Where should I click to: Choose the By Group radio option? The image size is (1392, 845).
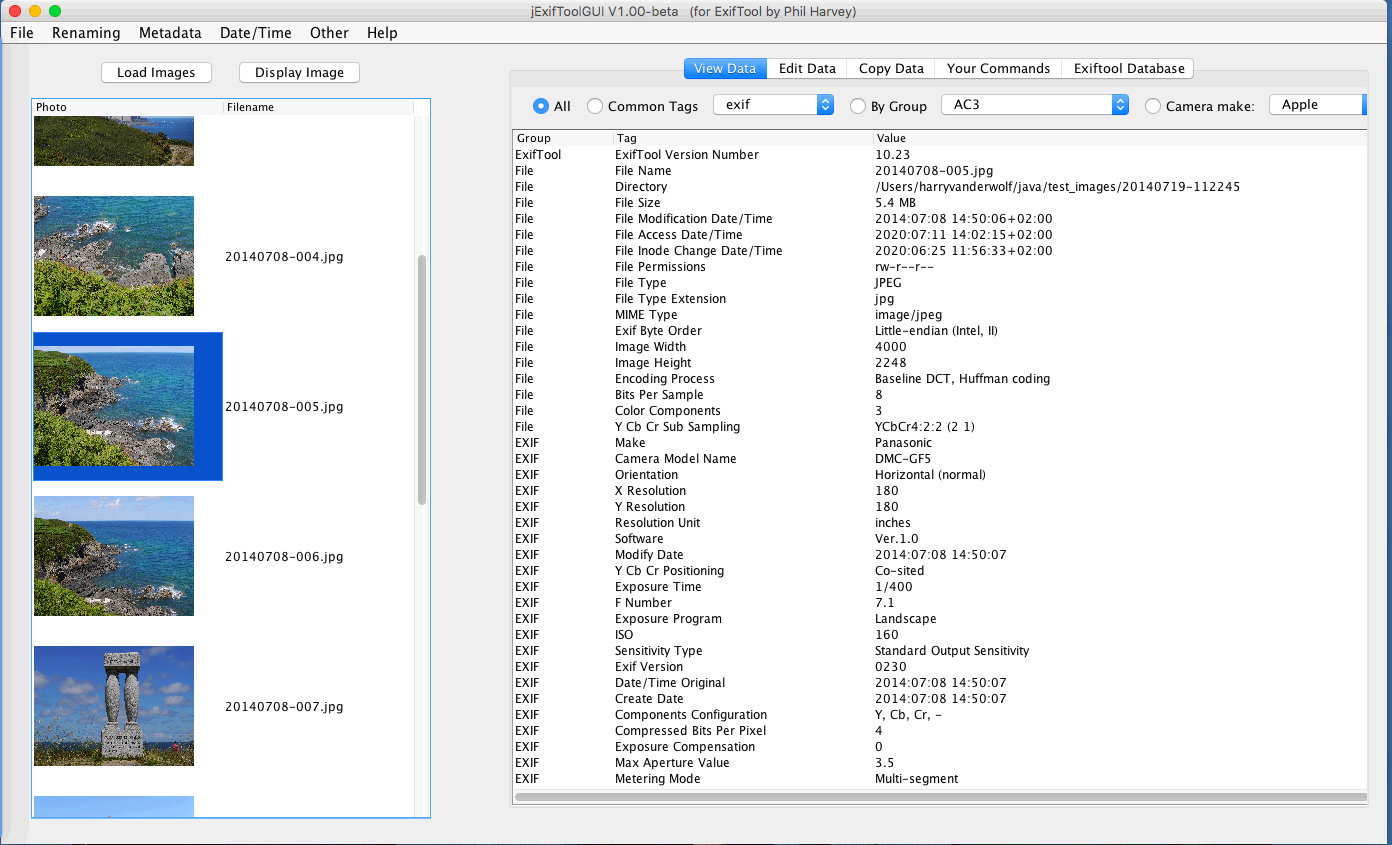pyautogui.click(x=857, y=105)
